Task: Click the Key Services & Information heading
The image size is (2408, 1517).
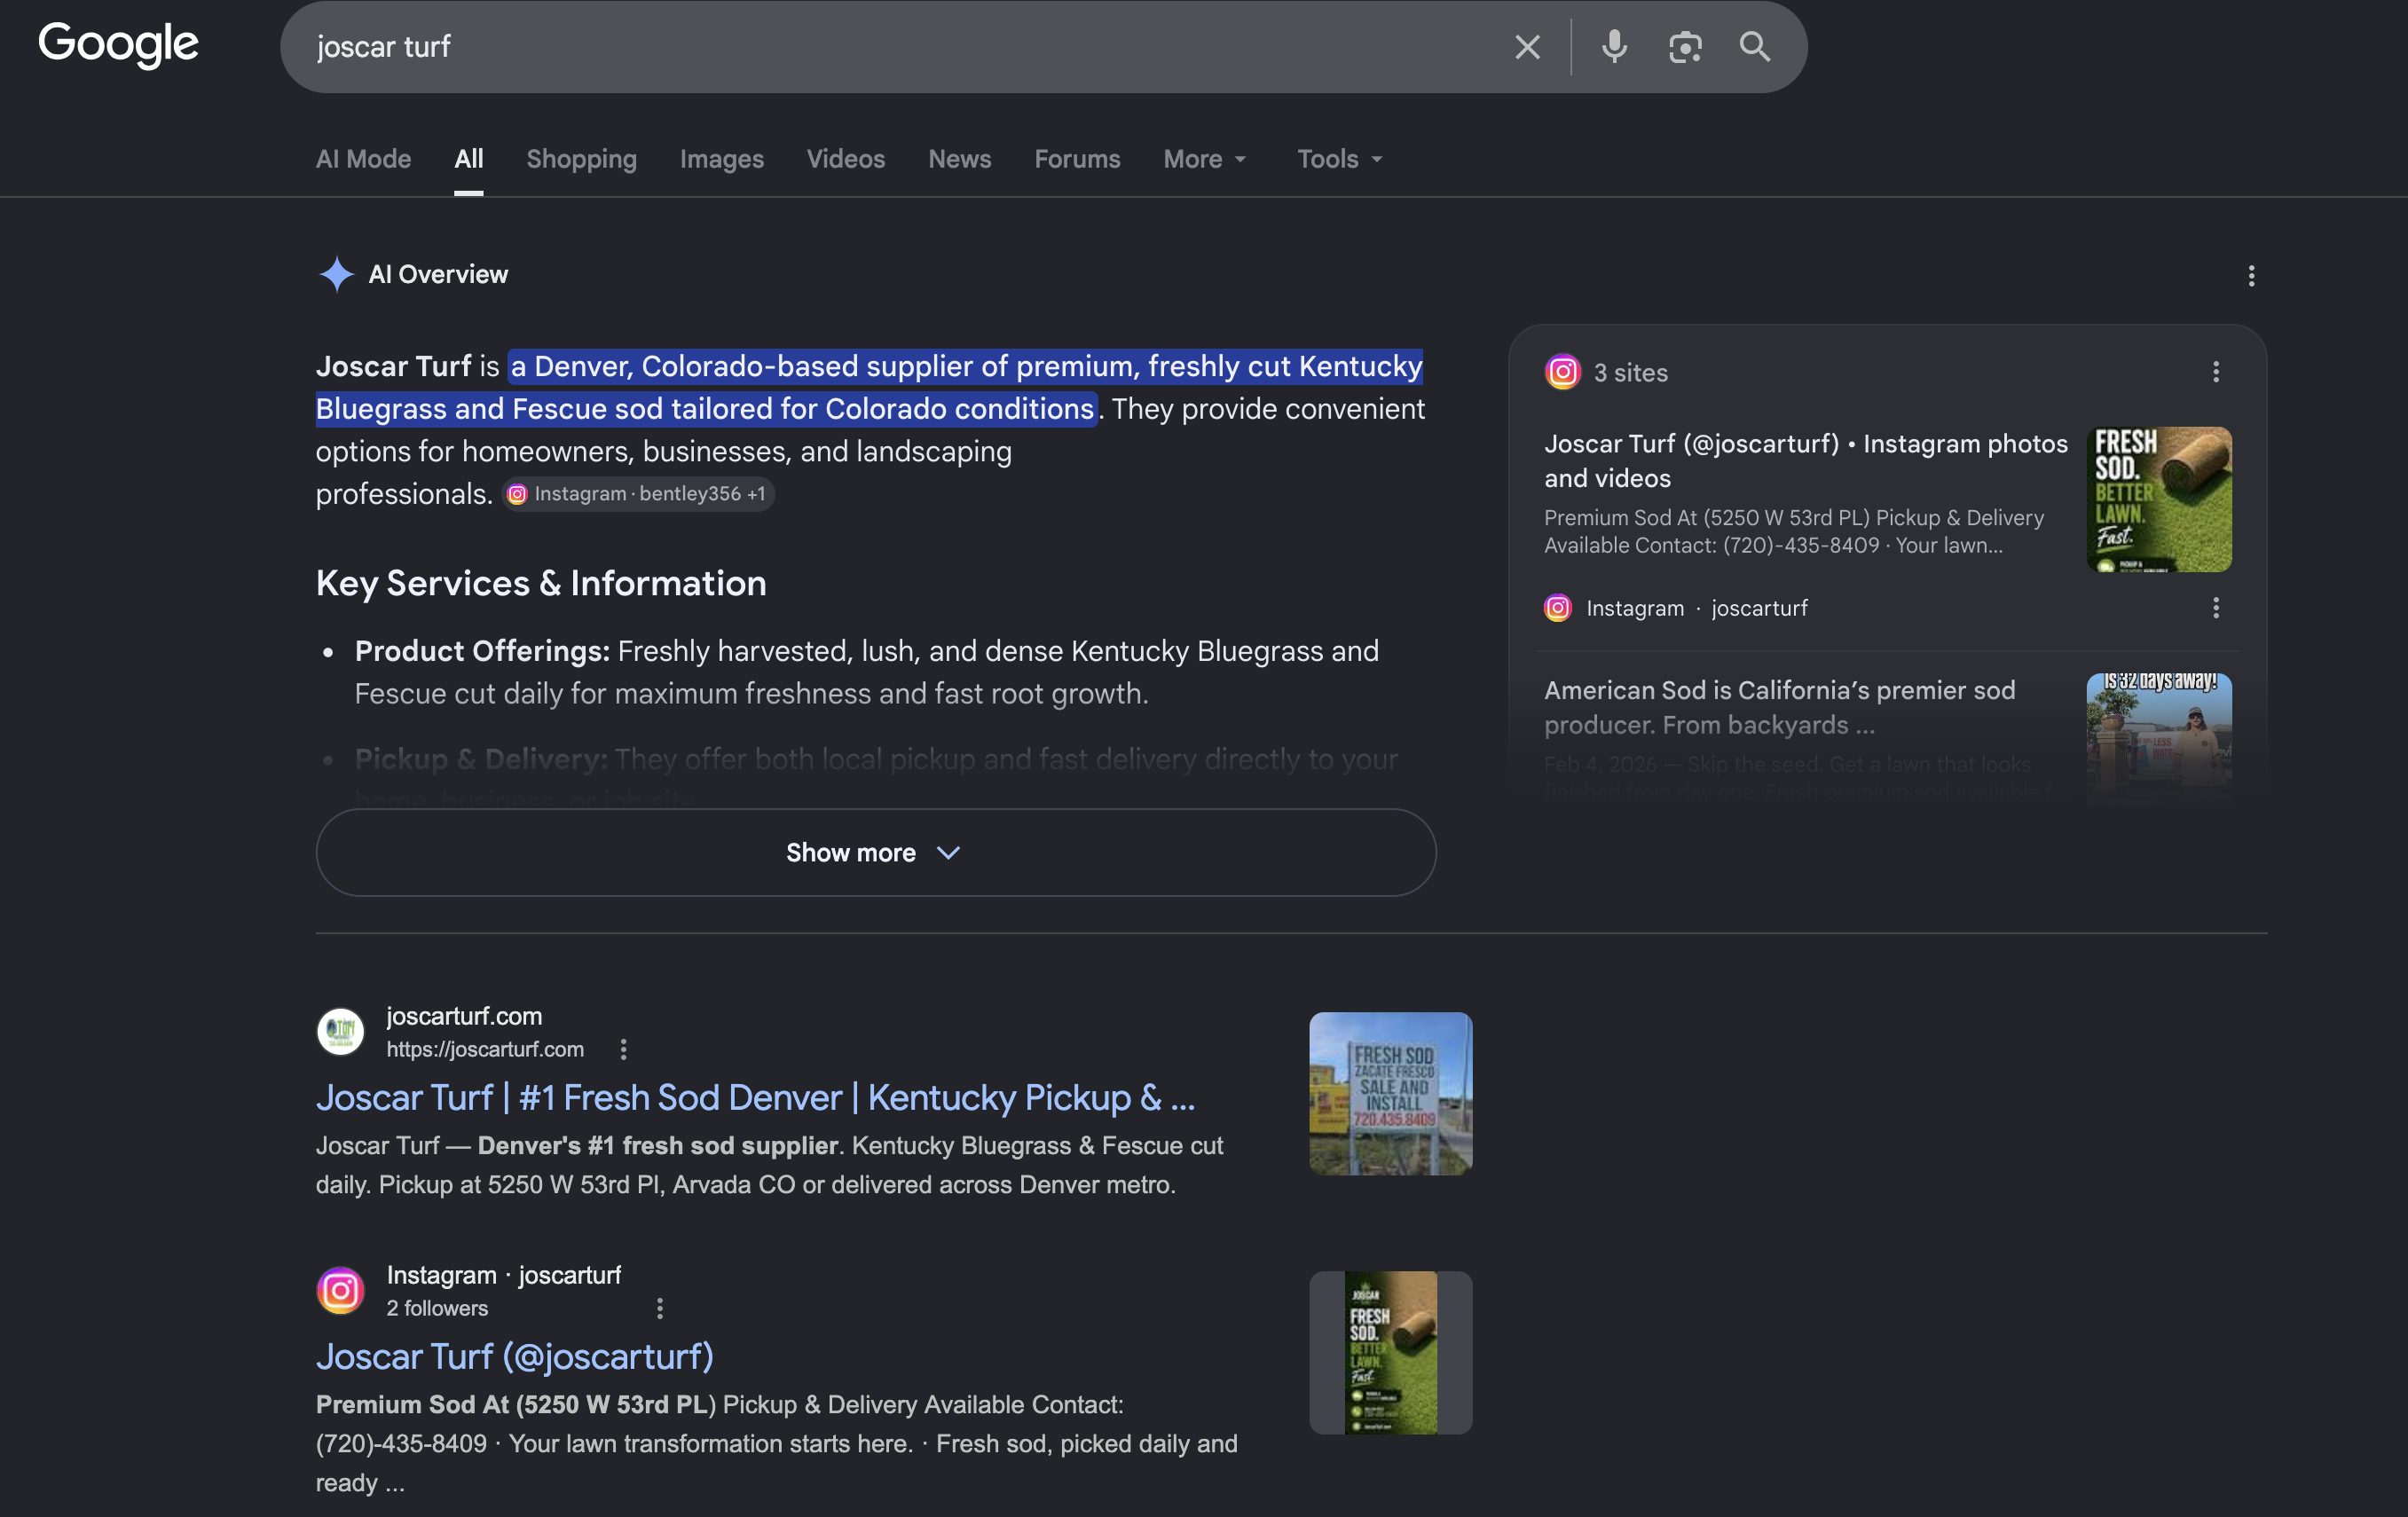Action: 541,583
